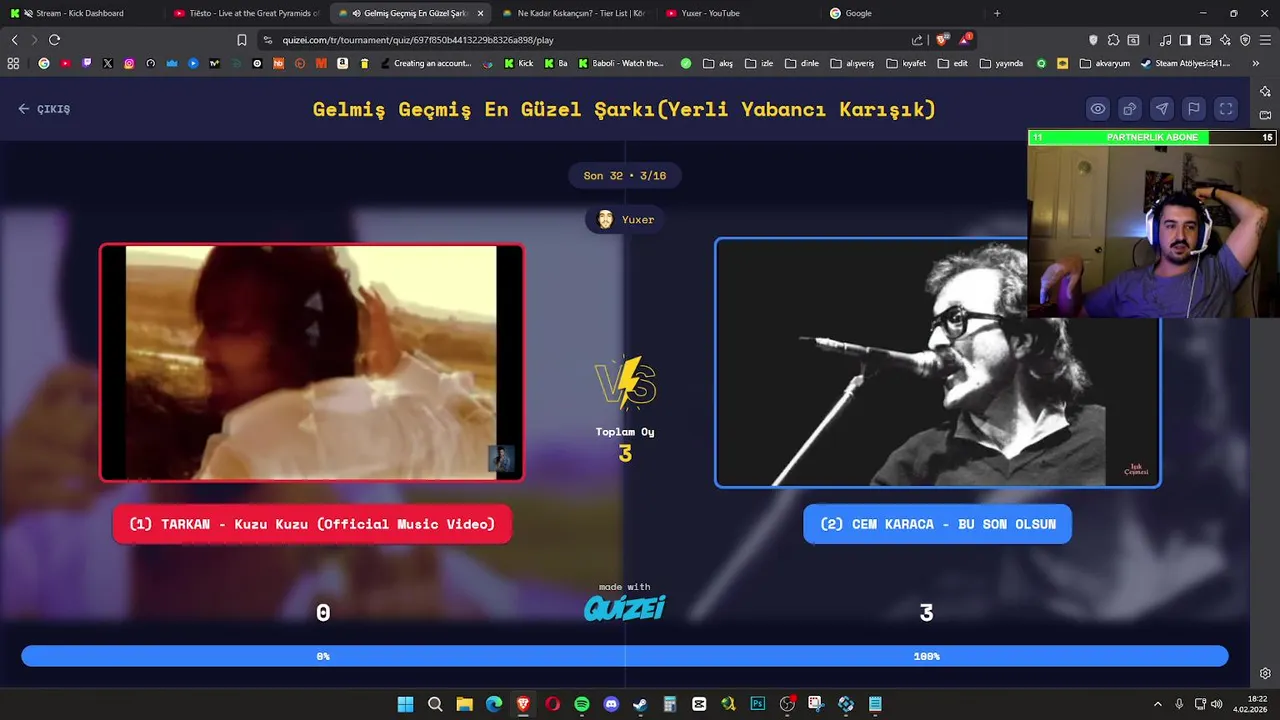
Task: Click the Yuxer creator badge
Action: point(625,220)
